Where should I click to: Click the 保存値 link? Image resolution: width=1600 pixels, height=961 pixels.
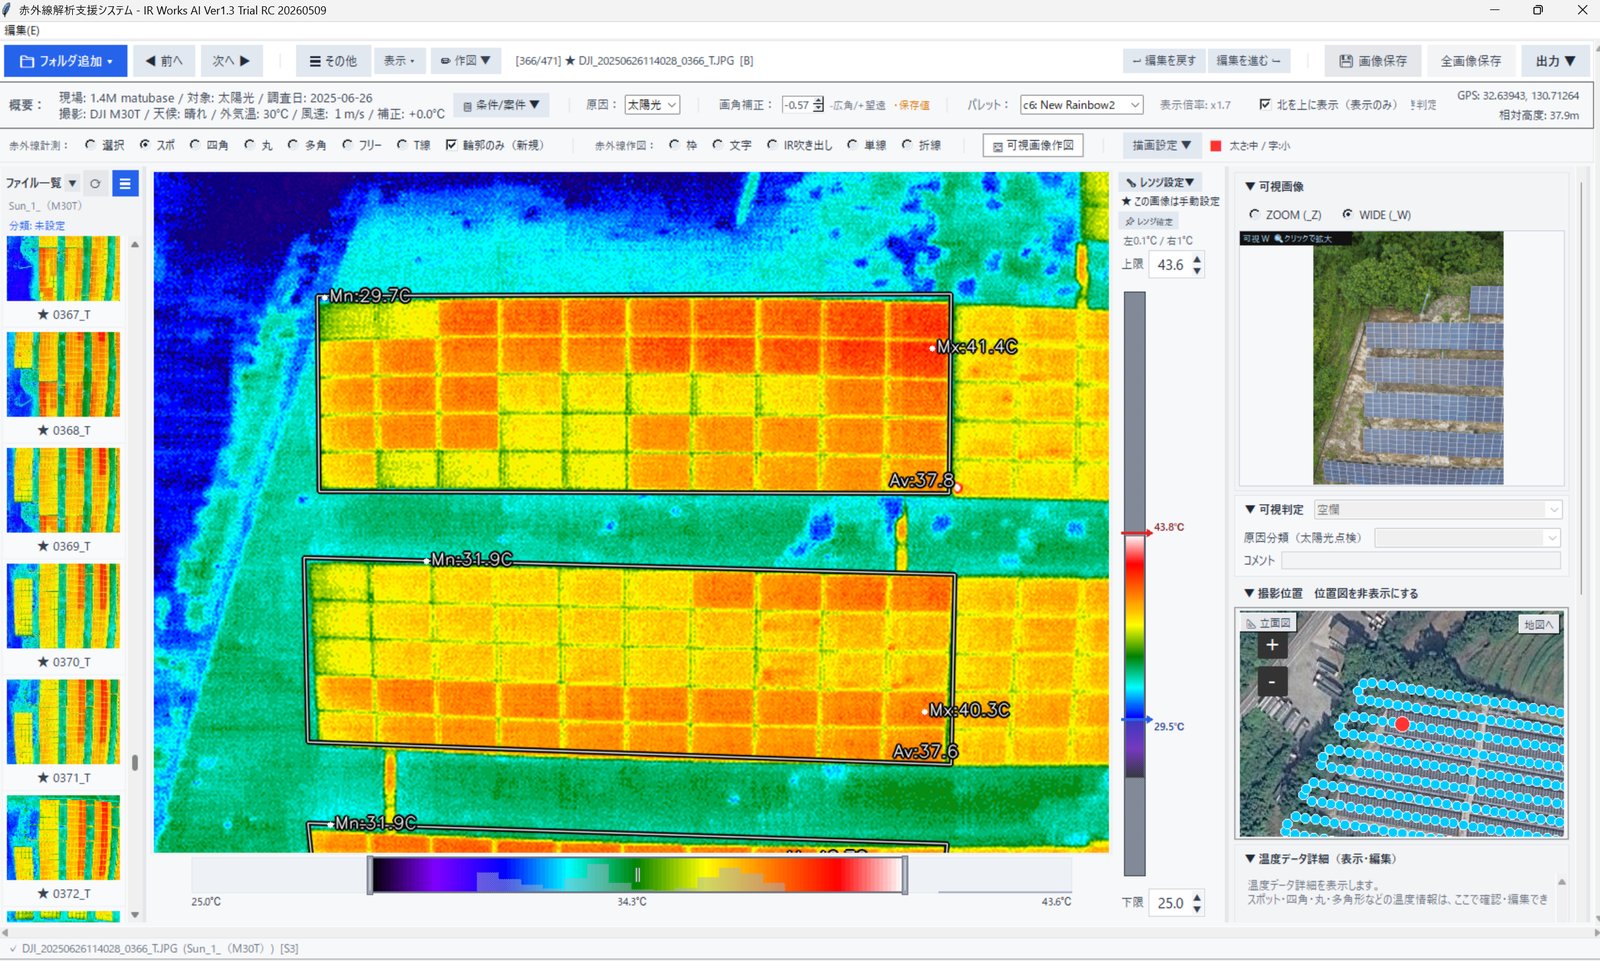[x=914, y=105]
